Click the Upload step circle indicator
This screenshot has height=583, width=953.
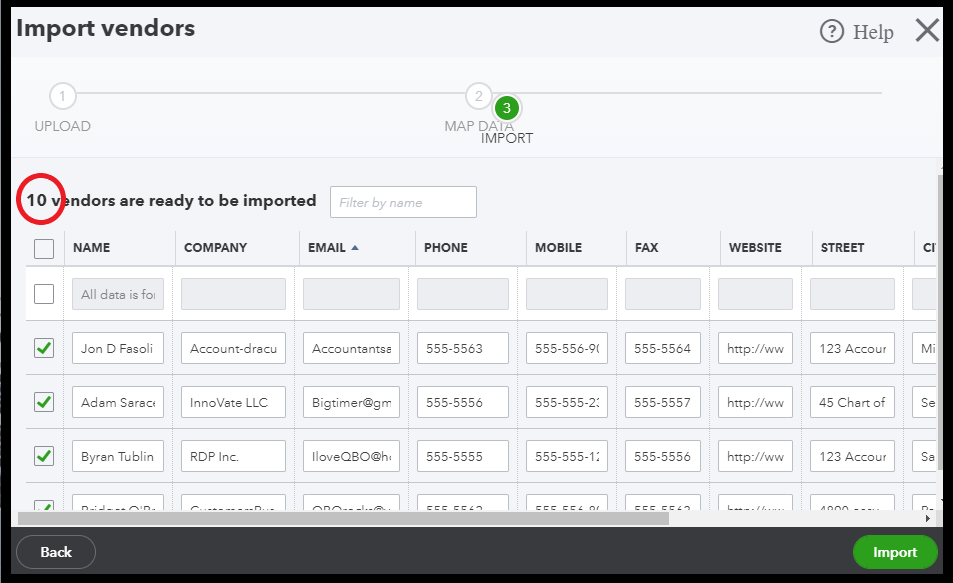click(62, 95)
